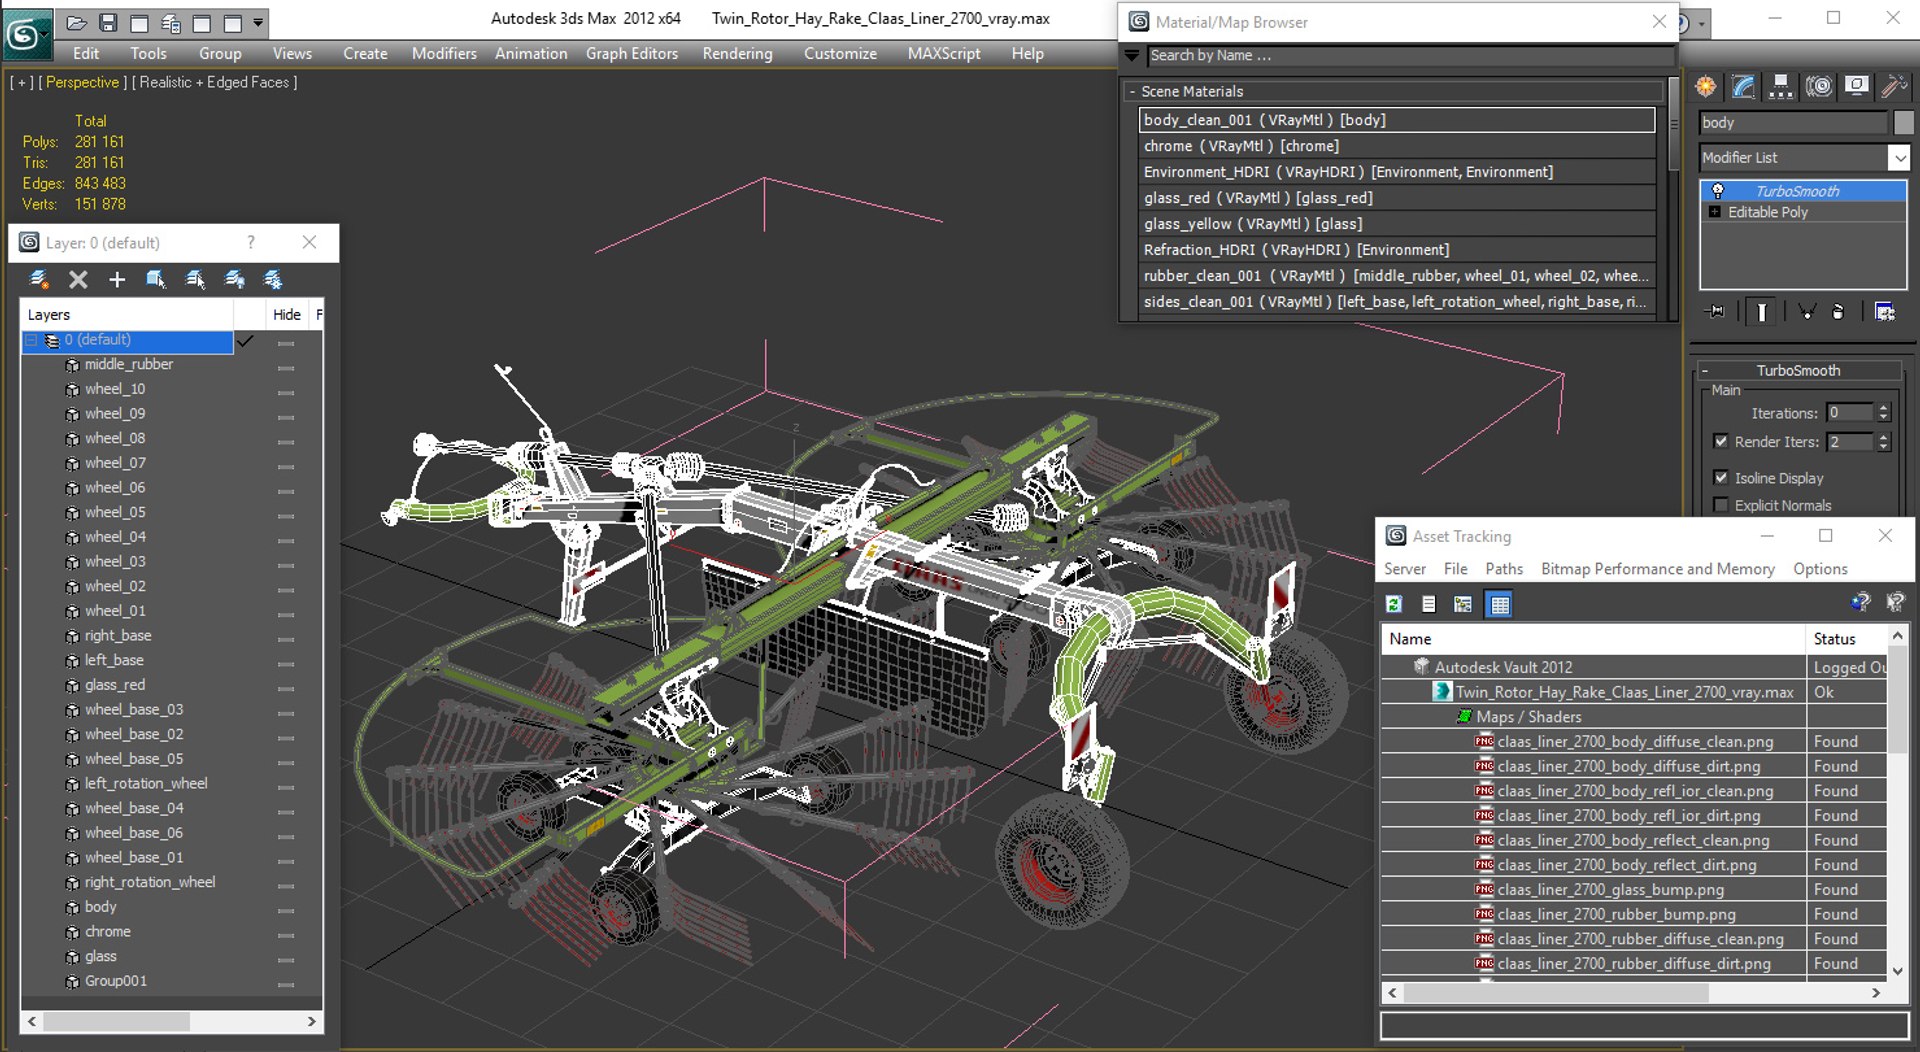Open the MAXScript menu
Viewport: 1920px width, 1052px height.
click(944, 54)
